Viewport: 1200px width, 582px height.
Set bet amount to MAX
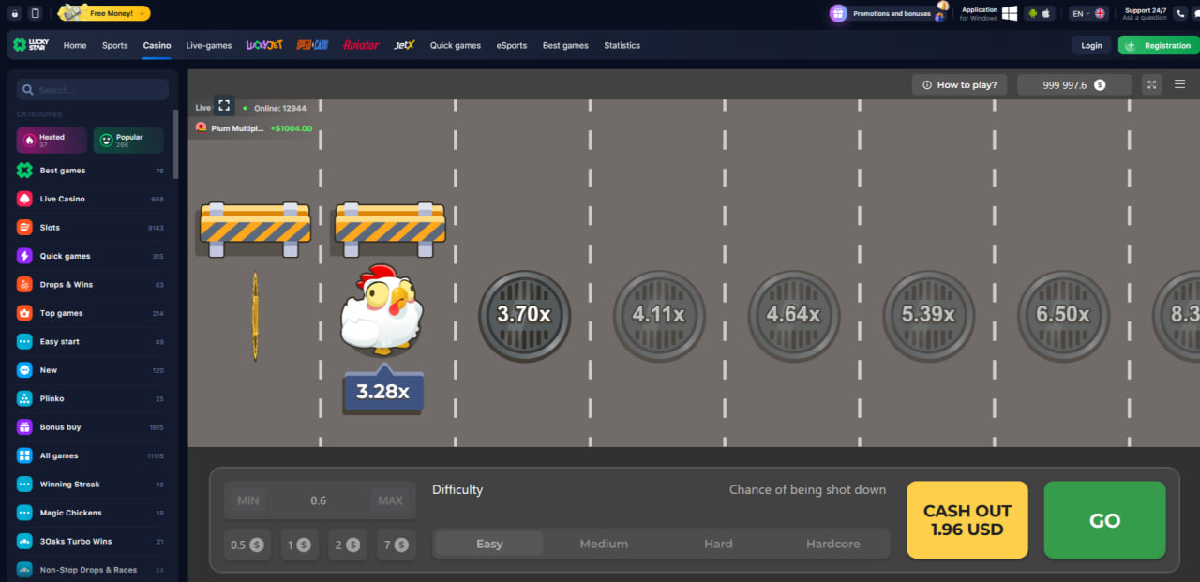tap(390, 500)
